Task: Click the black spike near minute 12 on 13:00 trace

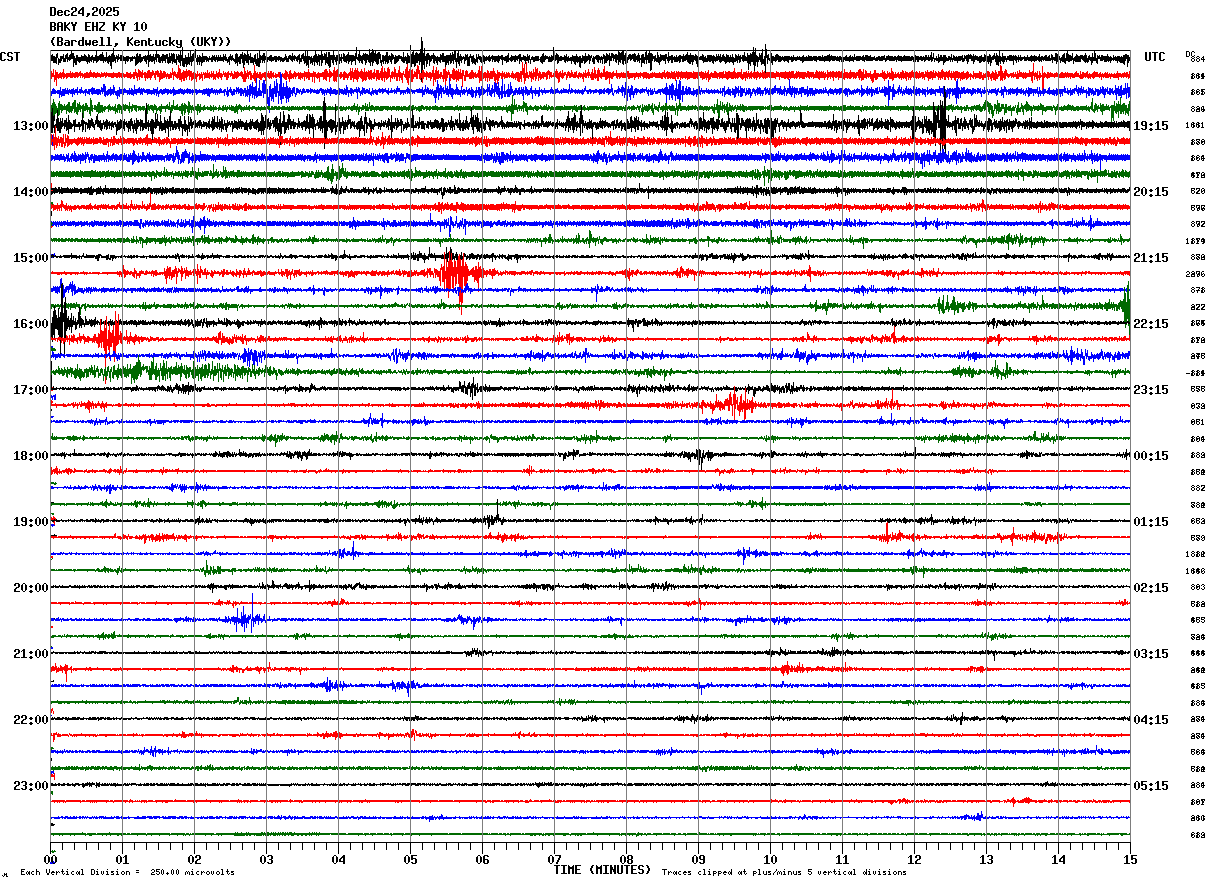Action: coord(940,122)
